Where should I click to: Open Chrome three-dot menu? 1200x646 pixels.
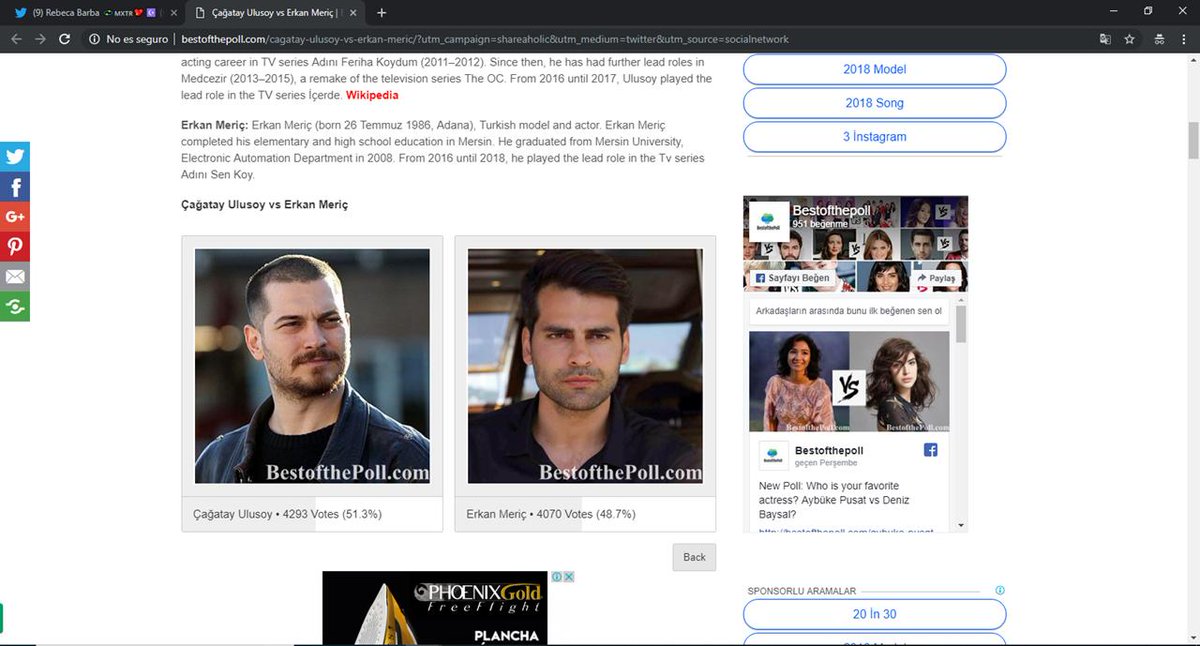pyautogui.click(x=1183, y=39)
